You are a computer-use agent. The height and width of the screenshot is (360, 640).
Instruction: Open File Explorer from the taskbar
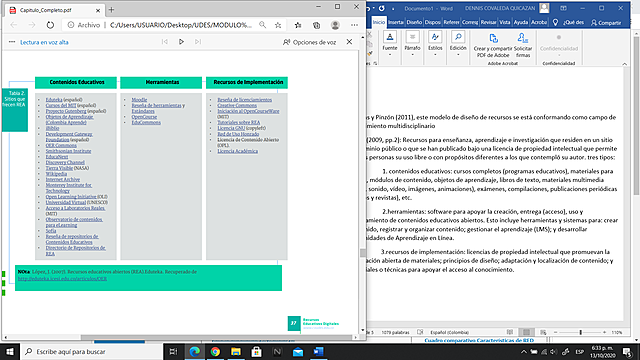tap(236, 351)
